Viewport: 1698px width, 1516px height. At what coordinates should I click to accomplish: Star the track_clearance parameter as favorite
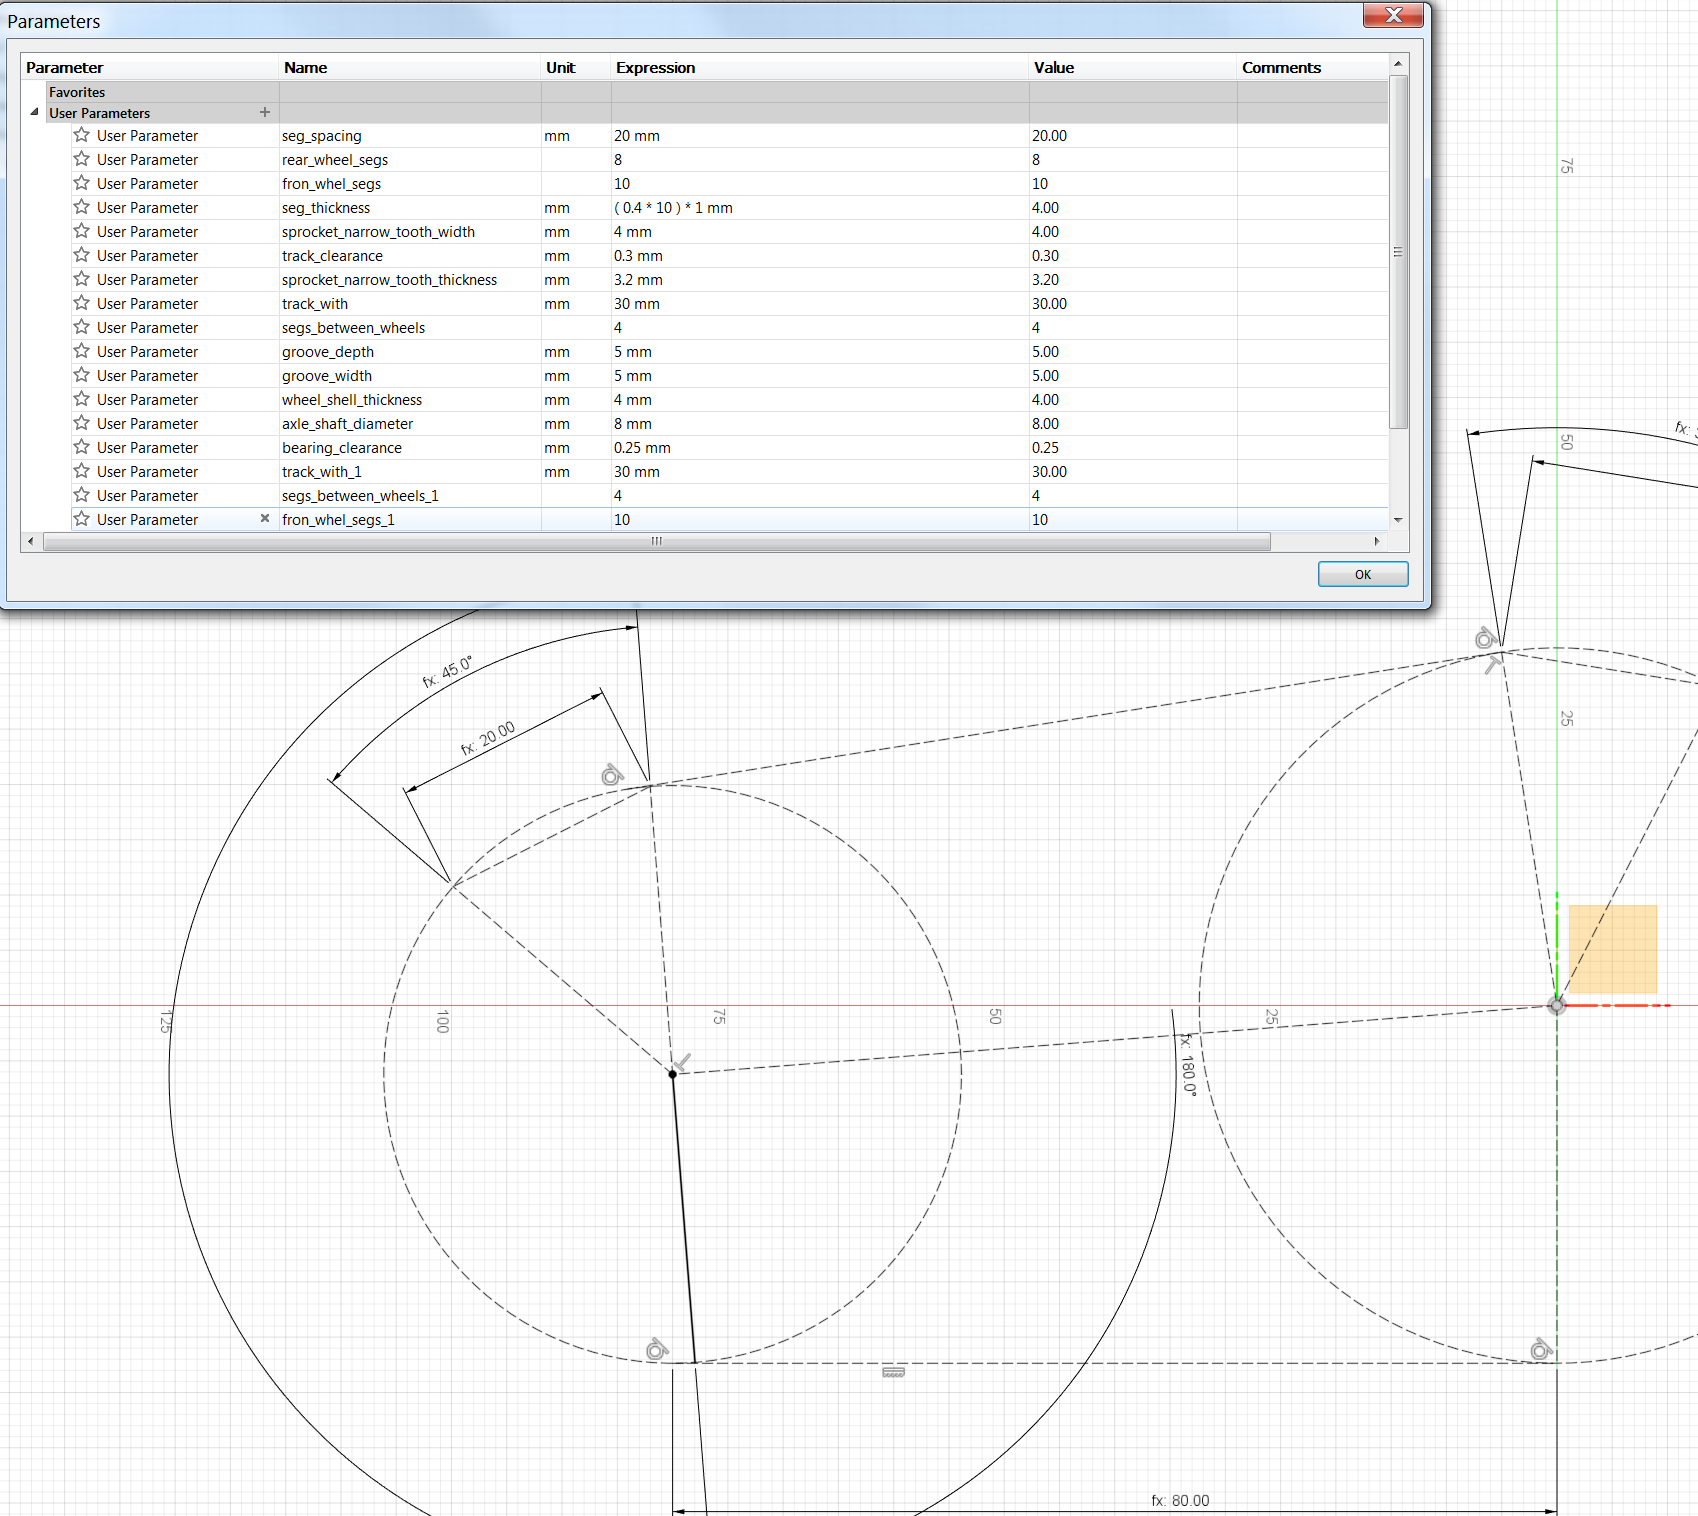pos(81,255)
